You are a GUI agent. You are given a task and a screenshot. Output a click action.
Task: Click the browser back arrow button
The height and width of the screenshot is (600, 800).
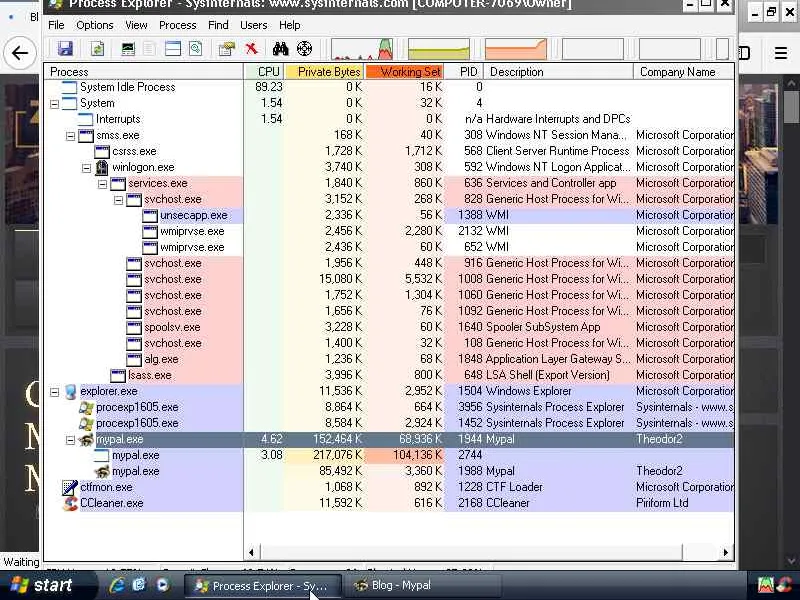pos(20,53)
